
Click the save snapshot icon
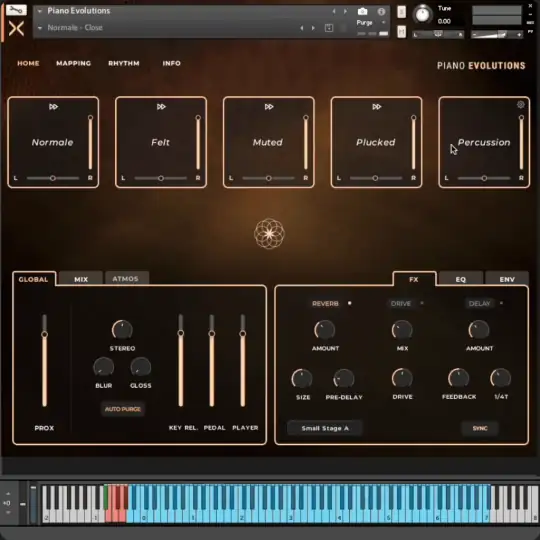(329, 28)
